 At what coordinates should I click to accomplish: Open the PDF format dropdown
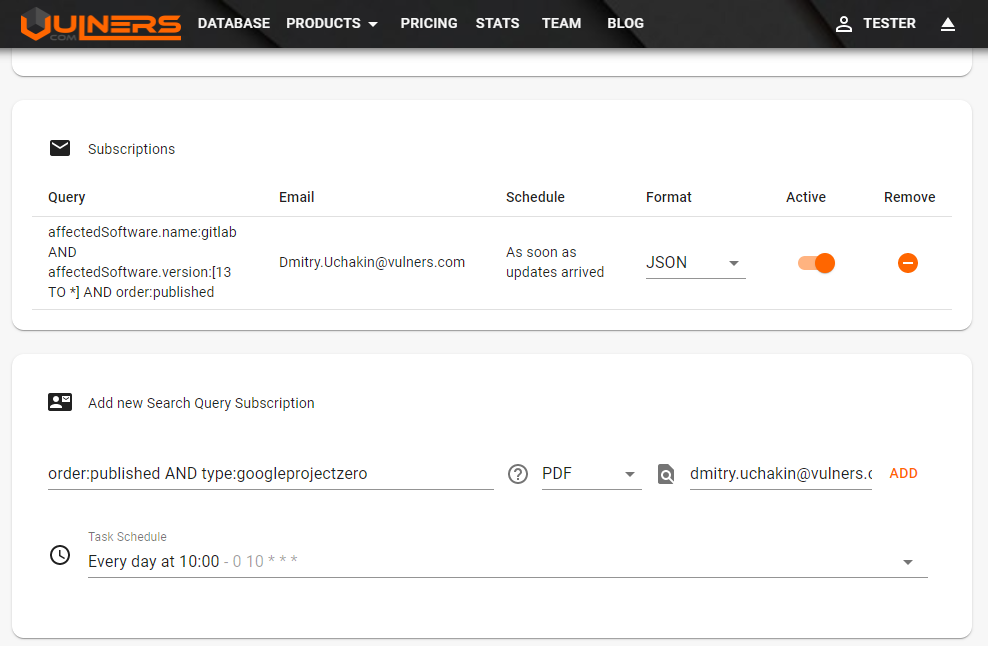click(x=590, y=474)
